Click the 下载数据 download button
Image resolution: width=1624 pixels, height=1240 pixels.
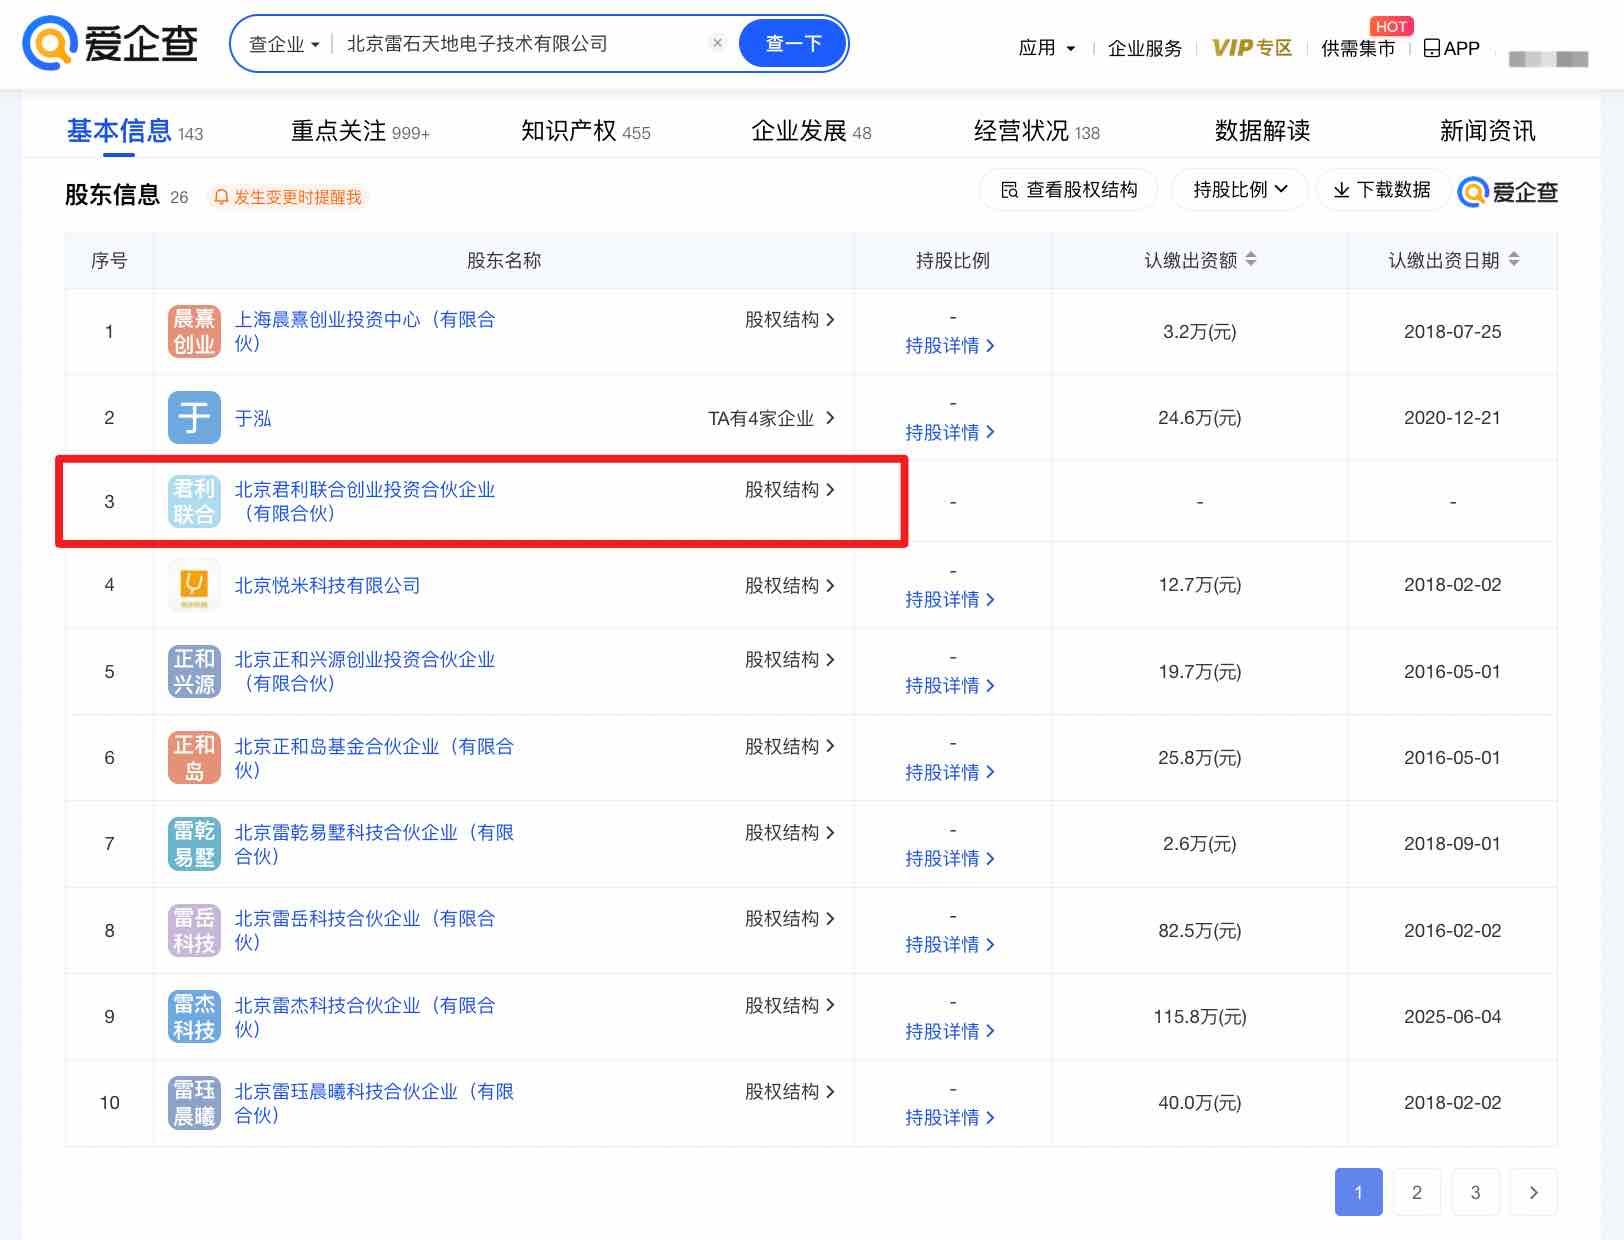click(x=1382, y=190)
